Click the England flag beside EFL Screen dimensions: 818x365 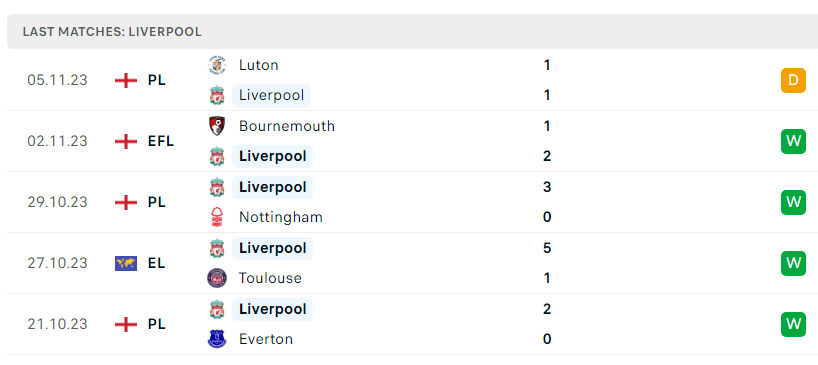[x=126, y=141]
